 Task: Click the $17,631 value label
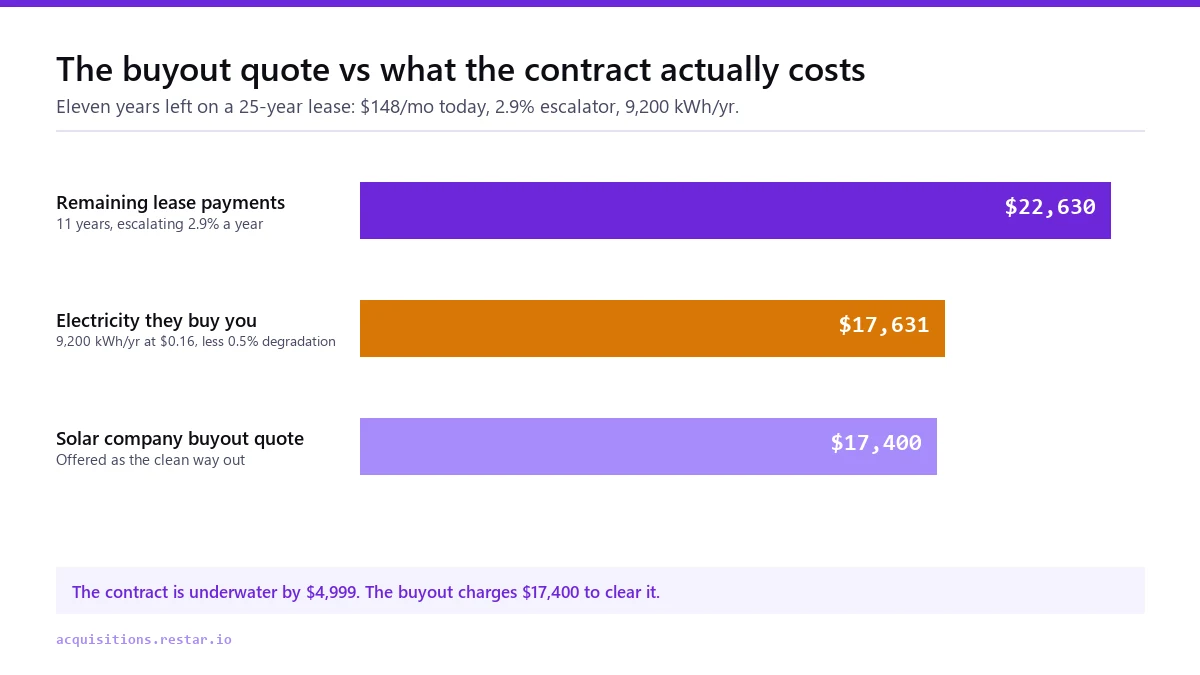tap(884, 325)
